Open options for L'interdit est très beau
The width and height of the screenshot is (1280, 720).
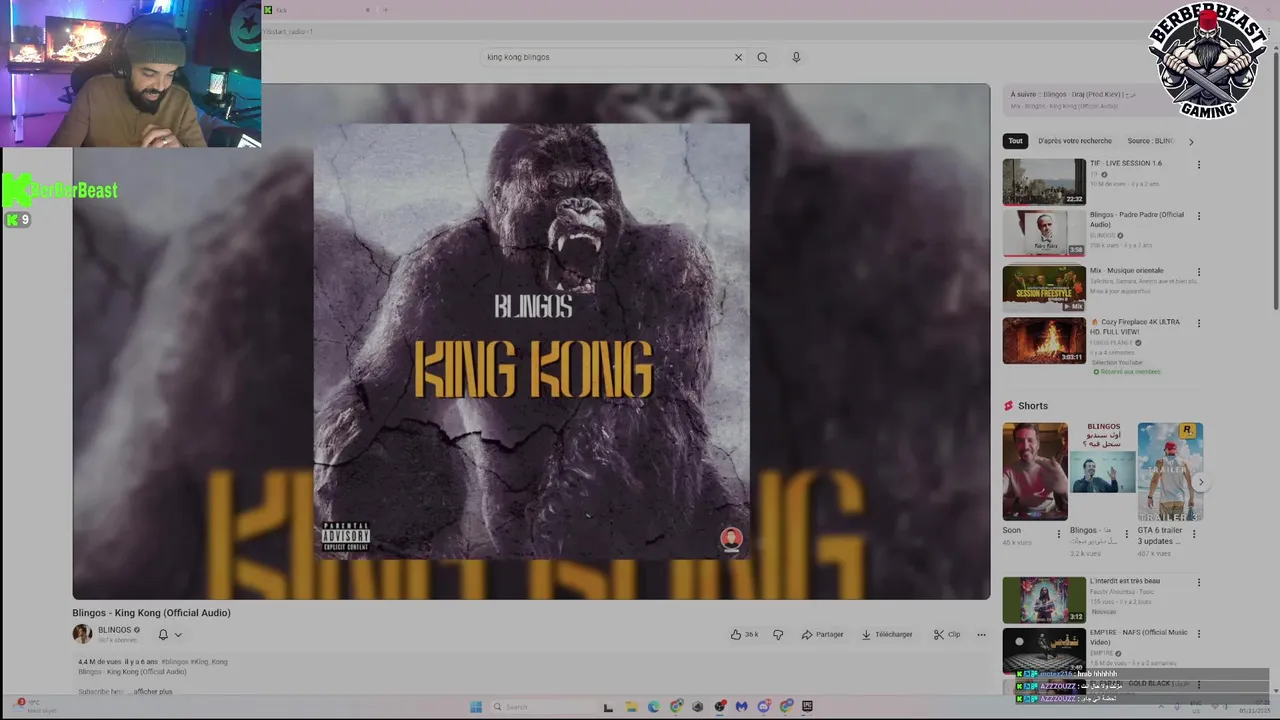tap(1198, 582)
